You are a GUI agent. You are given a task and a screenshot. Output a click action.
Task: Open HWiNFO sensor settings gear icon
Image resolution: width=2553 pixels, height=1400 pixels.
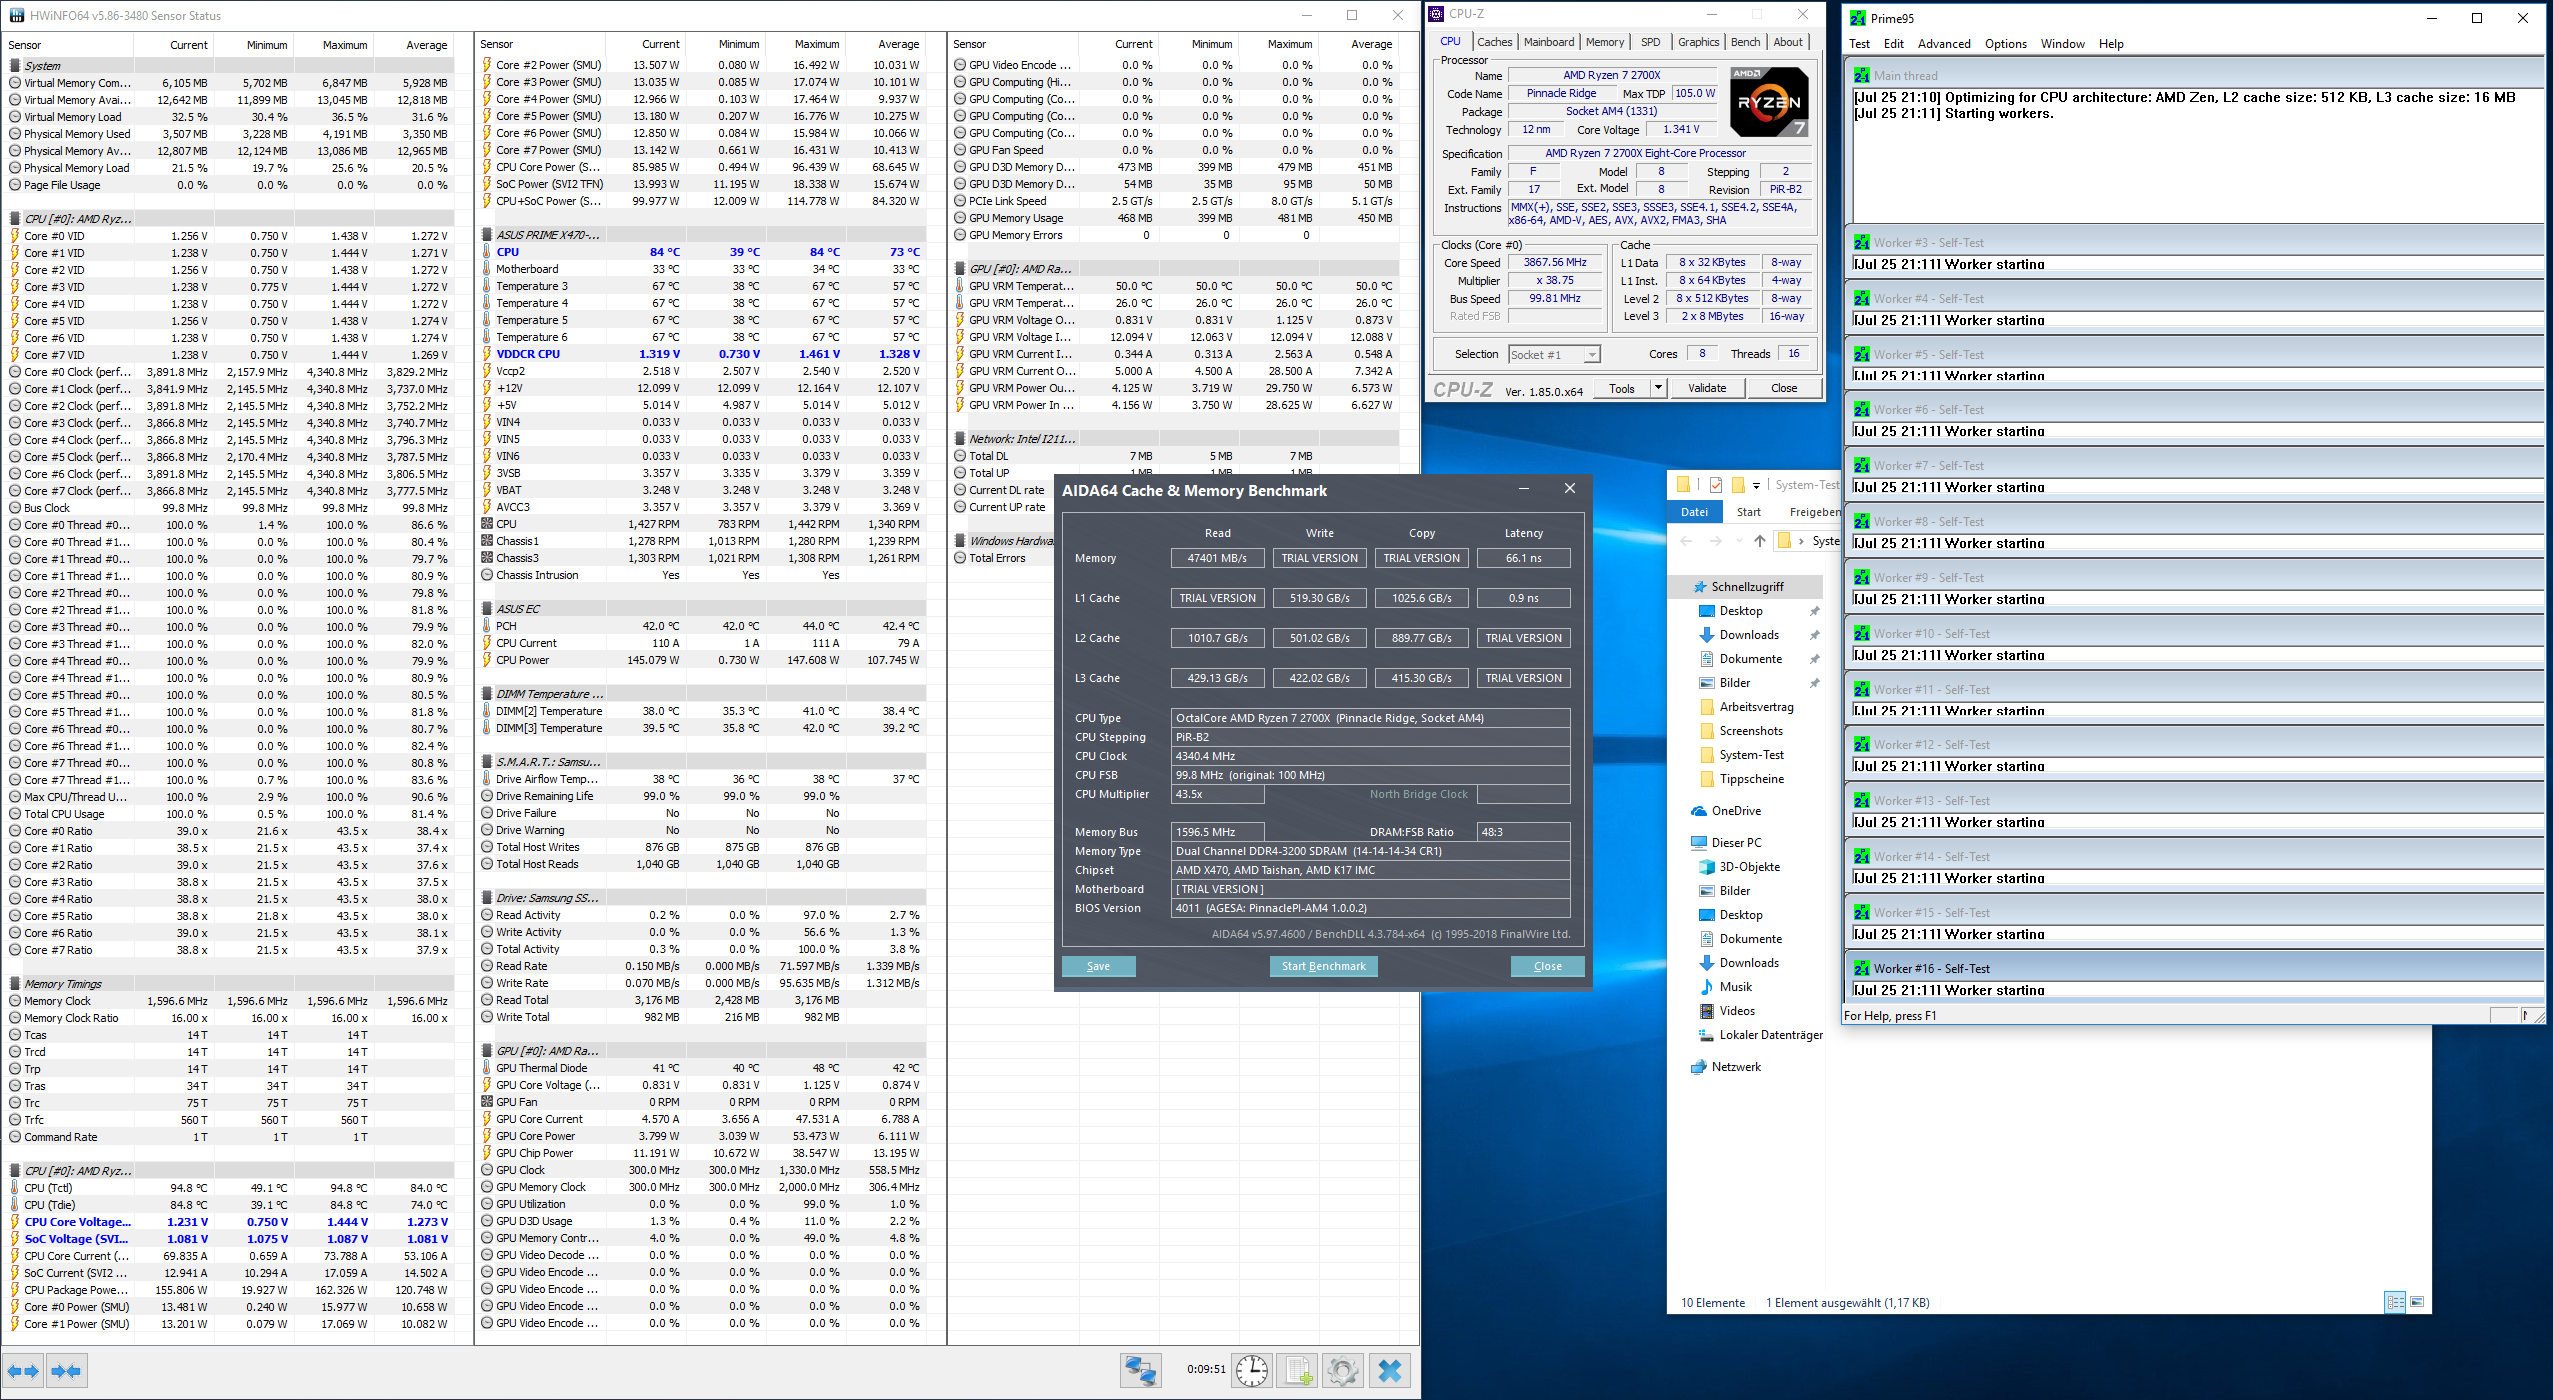pyautogui.click(x=1342, y=1371)
